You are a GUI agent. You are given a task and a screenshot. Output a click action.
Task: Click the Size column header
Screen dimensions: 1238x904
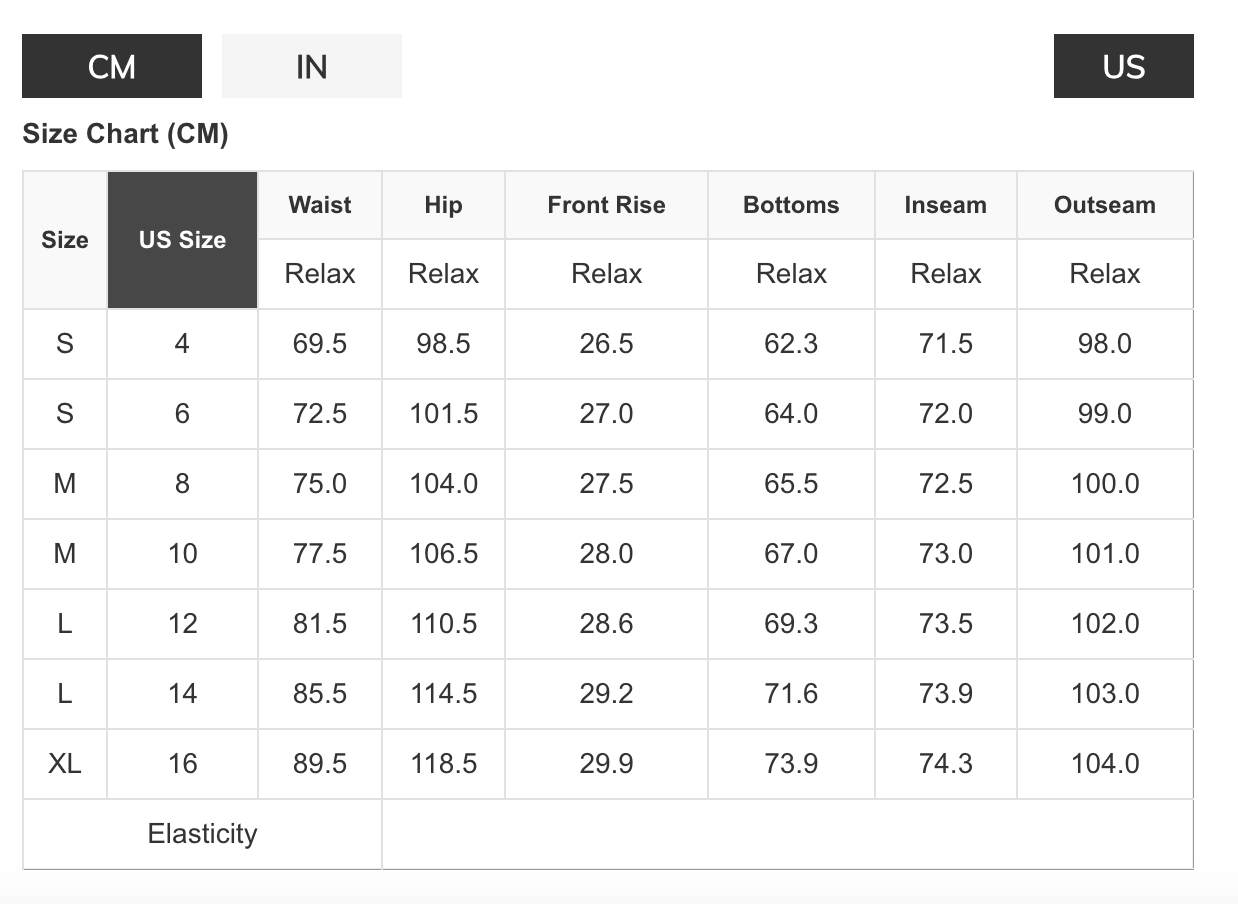(x=65, y=240)
